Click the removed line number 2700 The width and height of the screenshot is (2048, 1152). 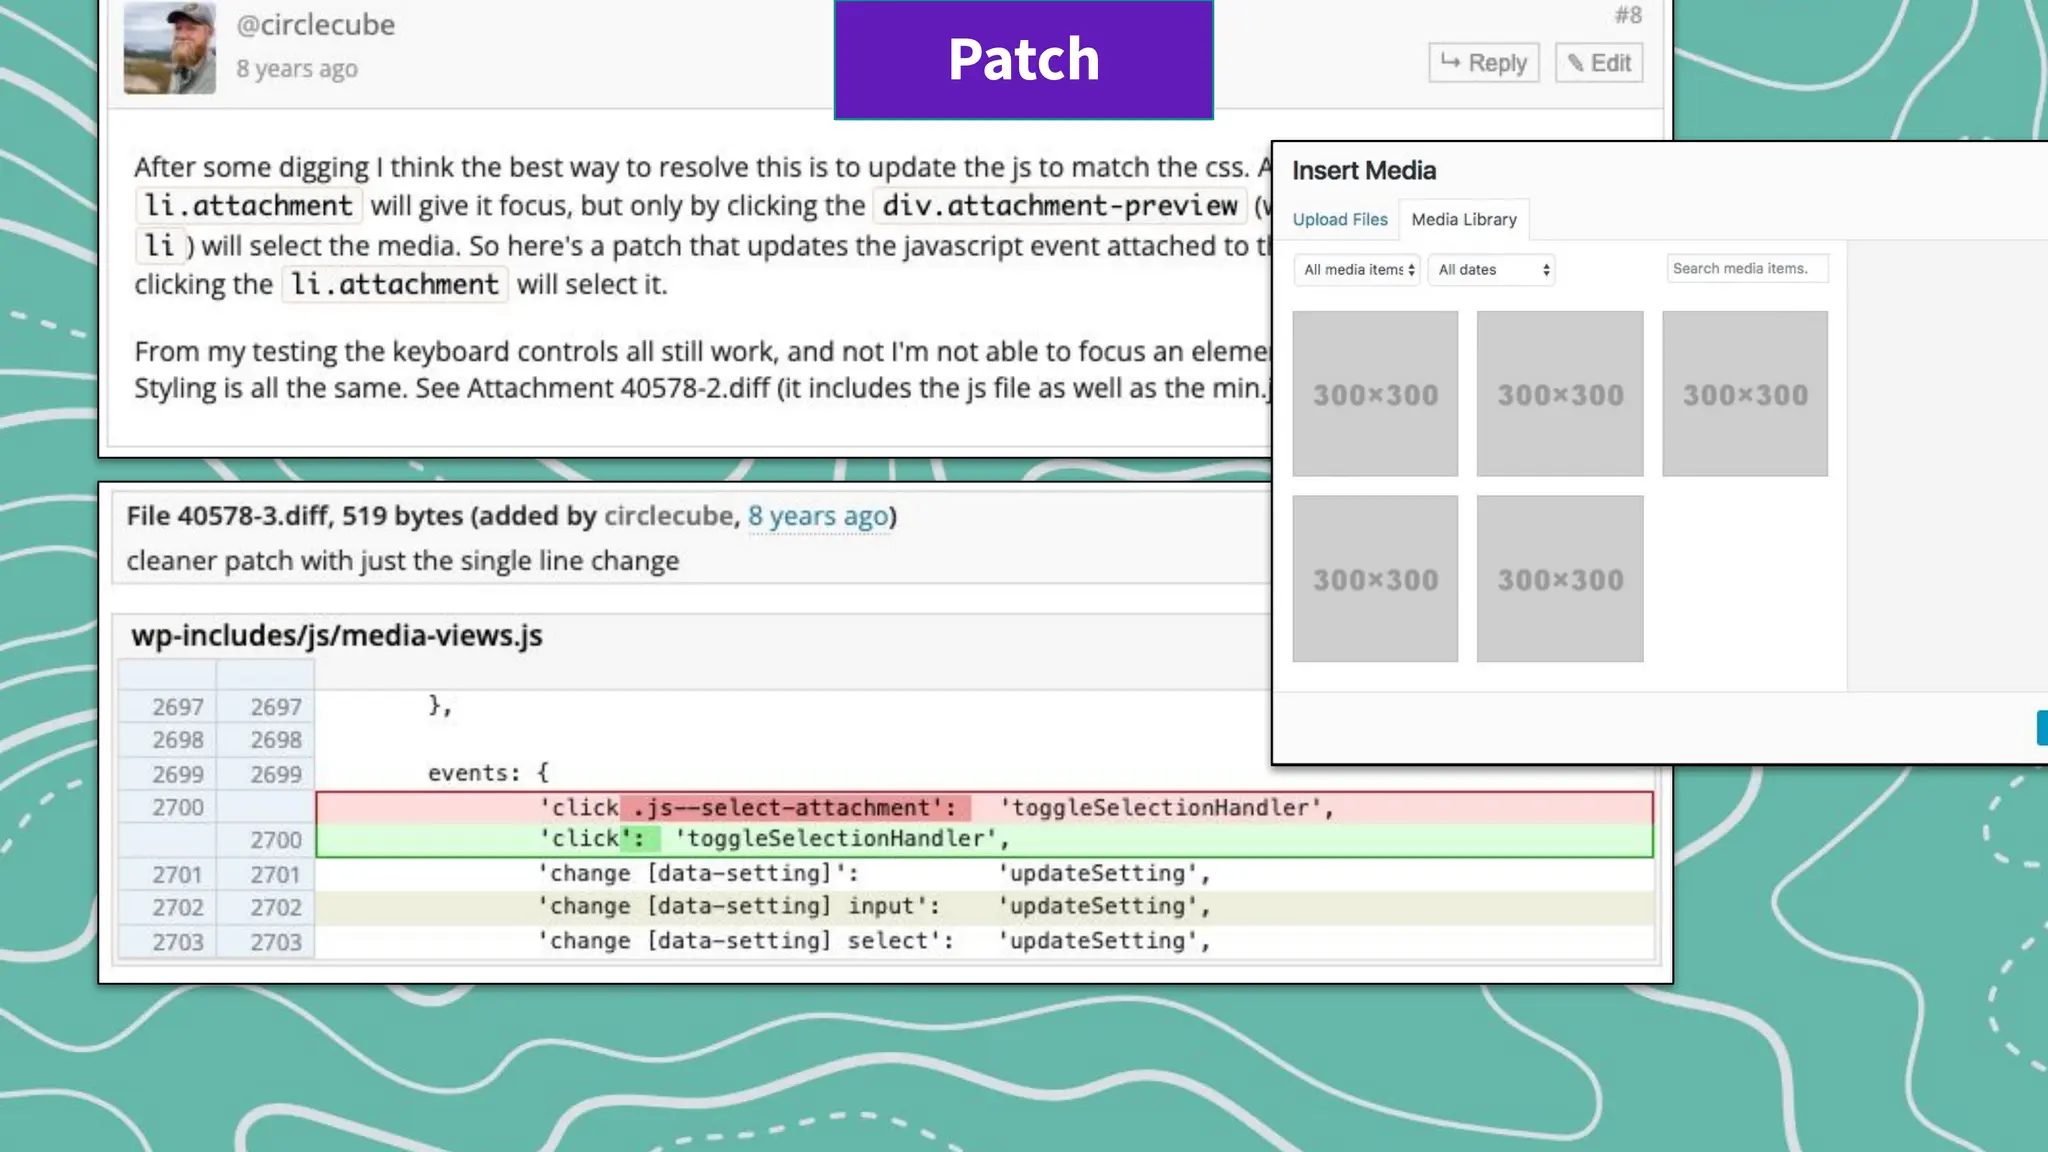tap(177, 807)
